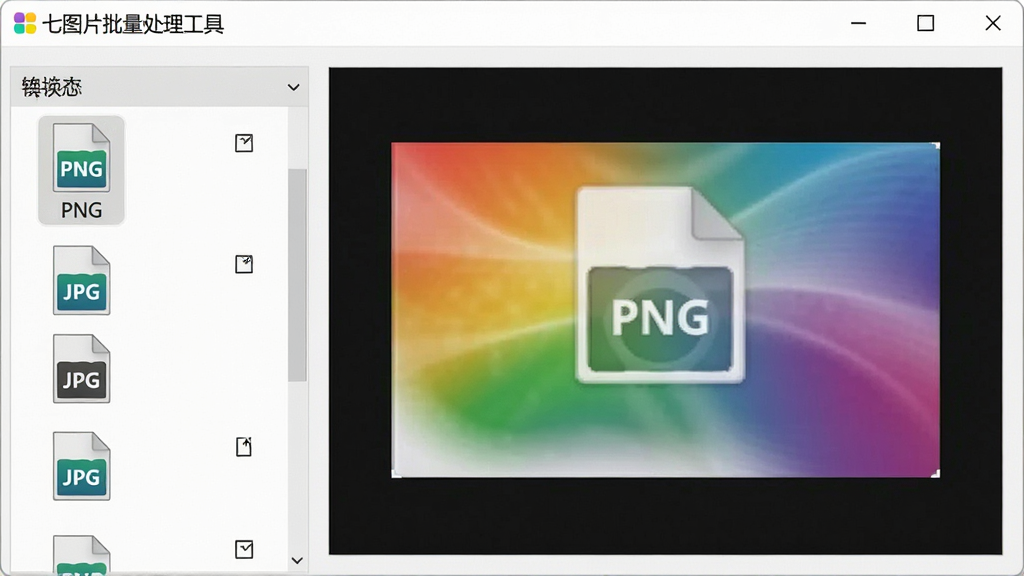This screenshot has width=1024, height=576.
Task: Minimize the batch image tool window
Action: tap(858, 24)
